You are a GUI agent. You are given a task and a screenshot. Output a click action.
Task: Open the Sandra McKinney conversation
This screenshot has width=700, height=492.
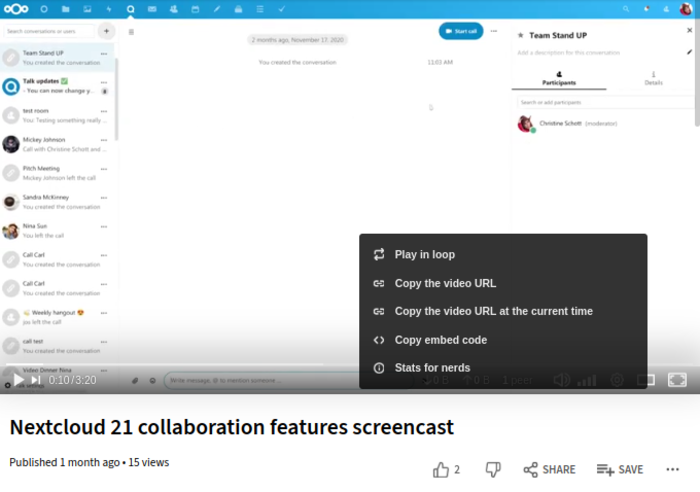tap(57, 202)
